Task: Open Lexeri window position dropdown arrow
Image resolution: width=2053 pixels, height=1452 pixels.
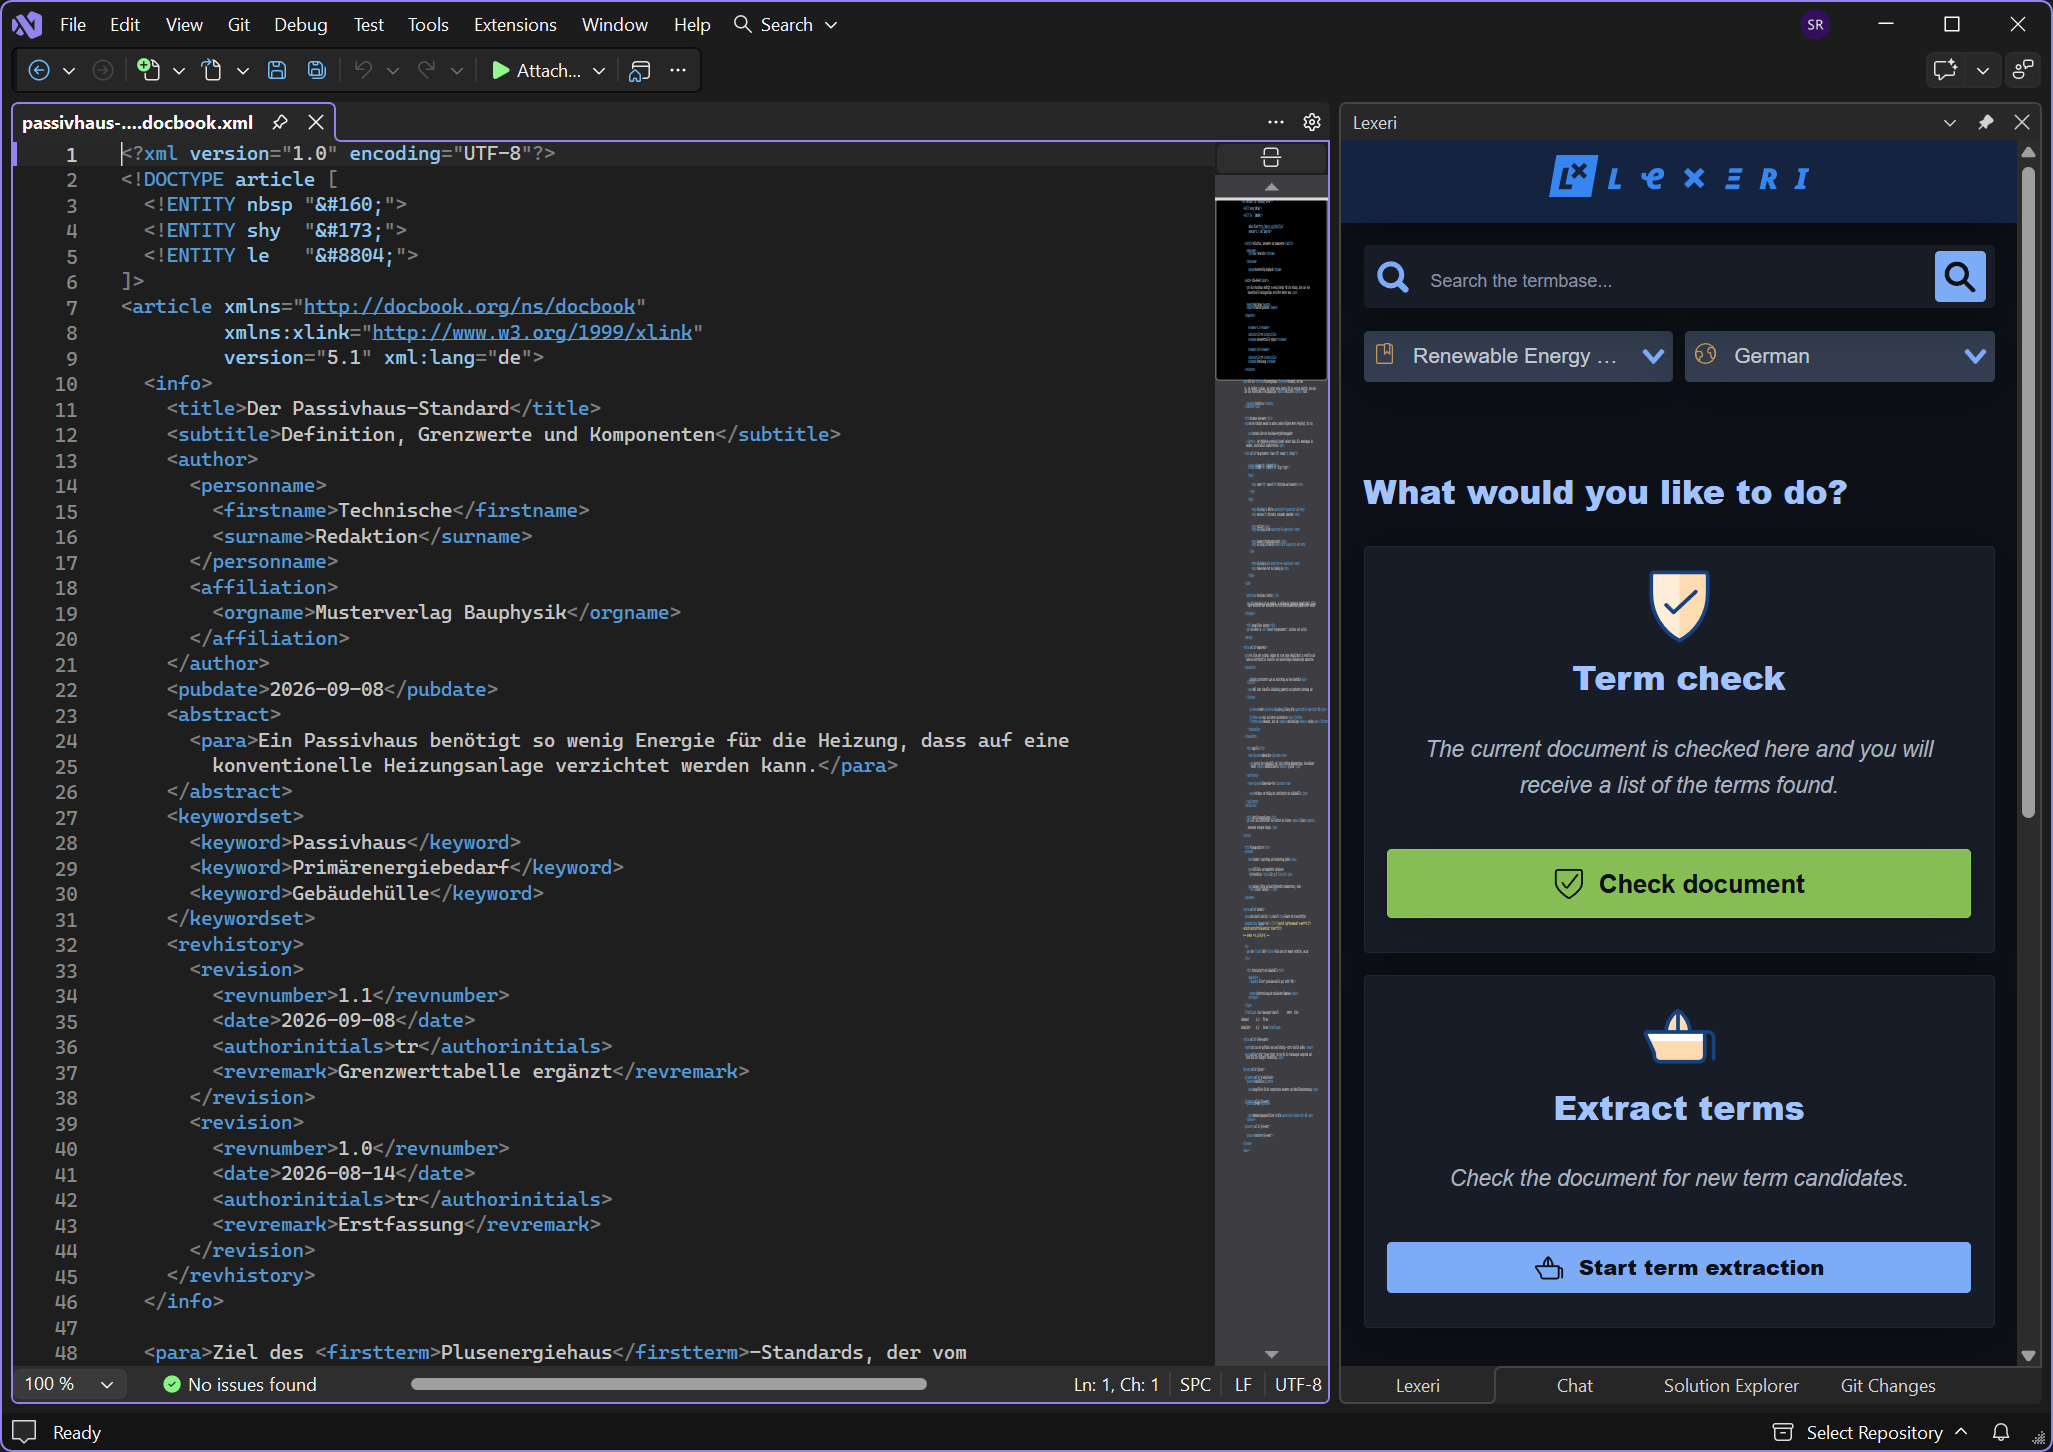Action: point(1950,122)
